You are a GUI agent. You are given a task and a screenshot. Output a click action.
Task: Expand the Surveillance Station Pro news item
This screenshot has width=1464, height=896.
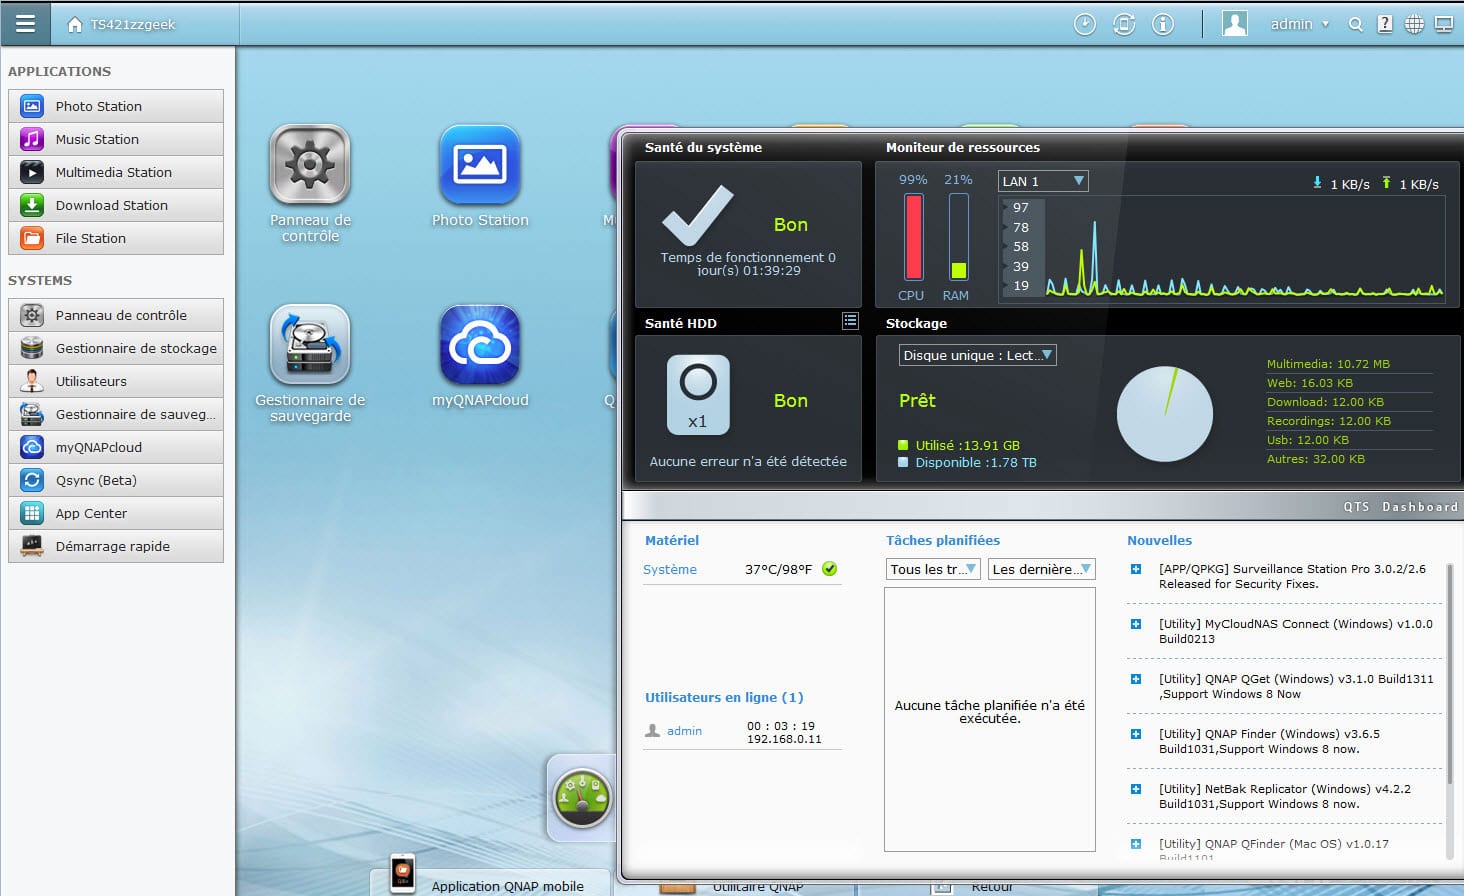[x=1136, y=569]
